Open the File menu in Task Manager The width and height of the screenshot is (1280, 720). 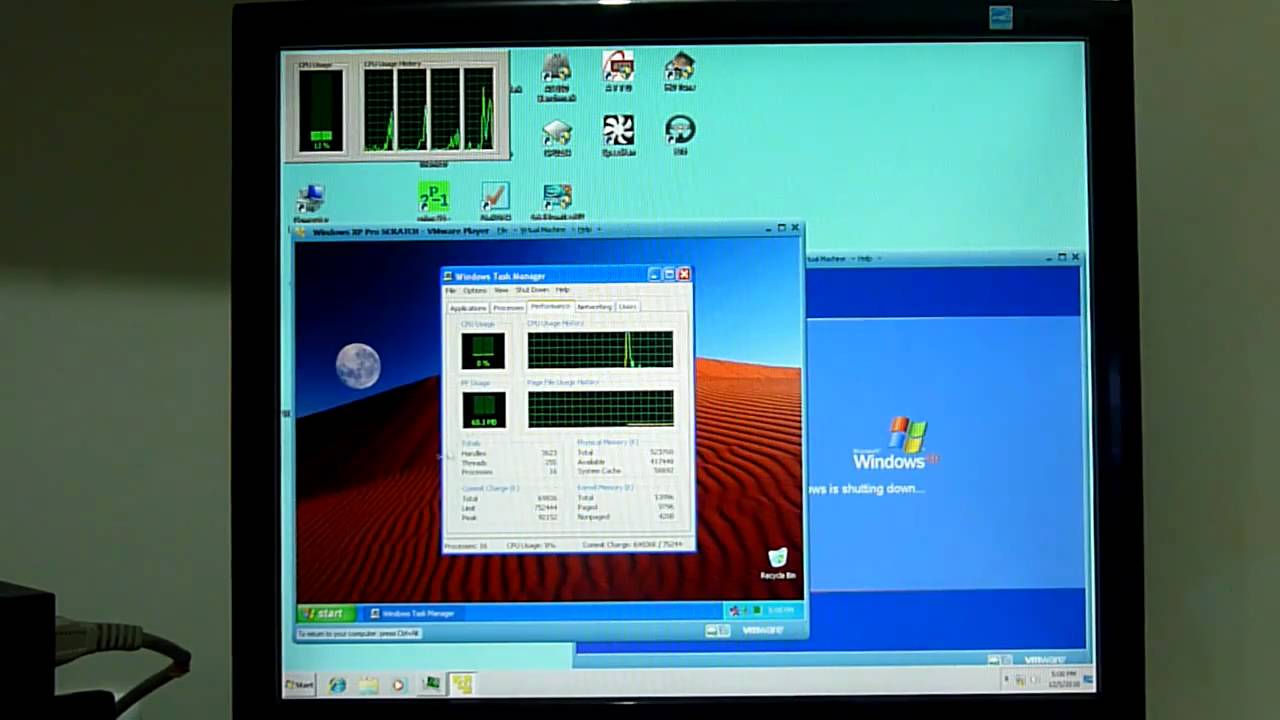(x=451, y=290)
